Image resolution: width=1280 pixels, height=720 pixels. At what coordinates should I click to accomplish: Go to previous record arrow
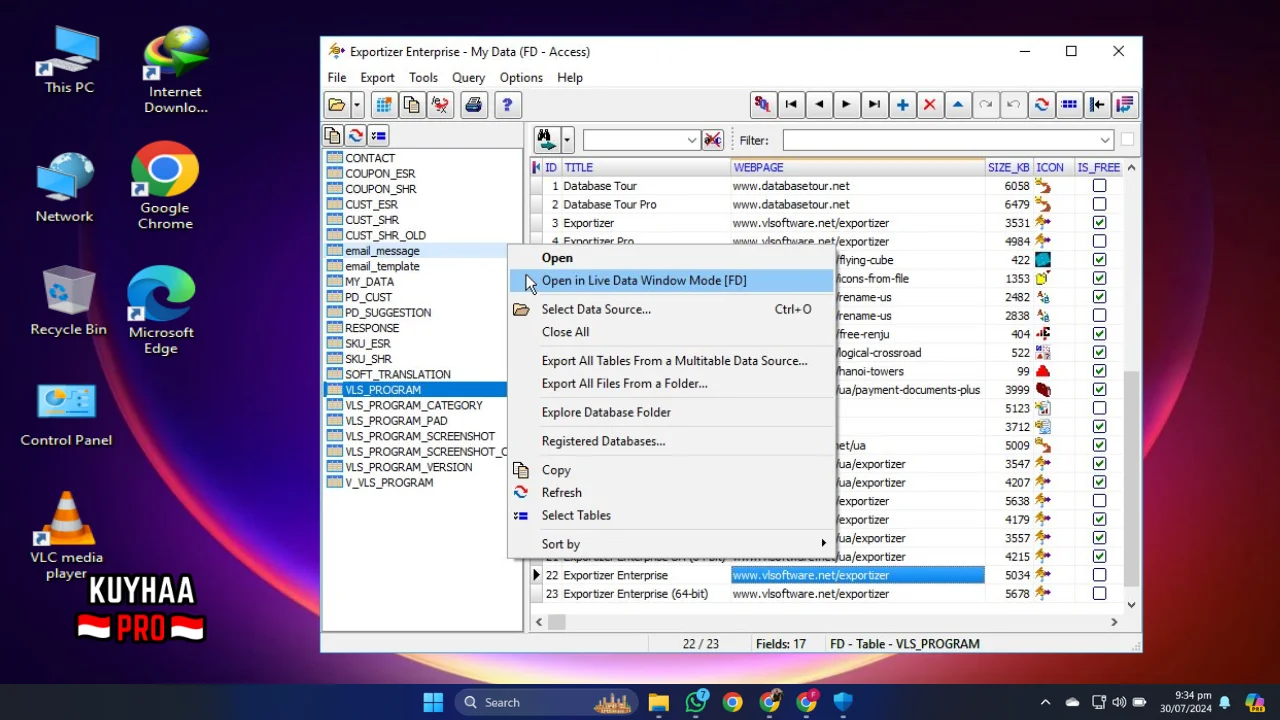(819, 105)
